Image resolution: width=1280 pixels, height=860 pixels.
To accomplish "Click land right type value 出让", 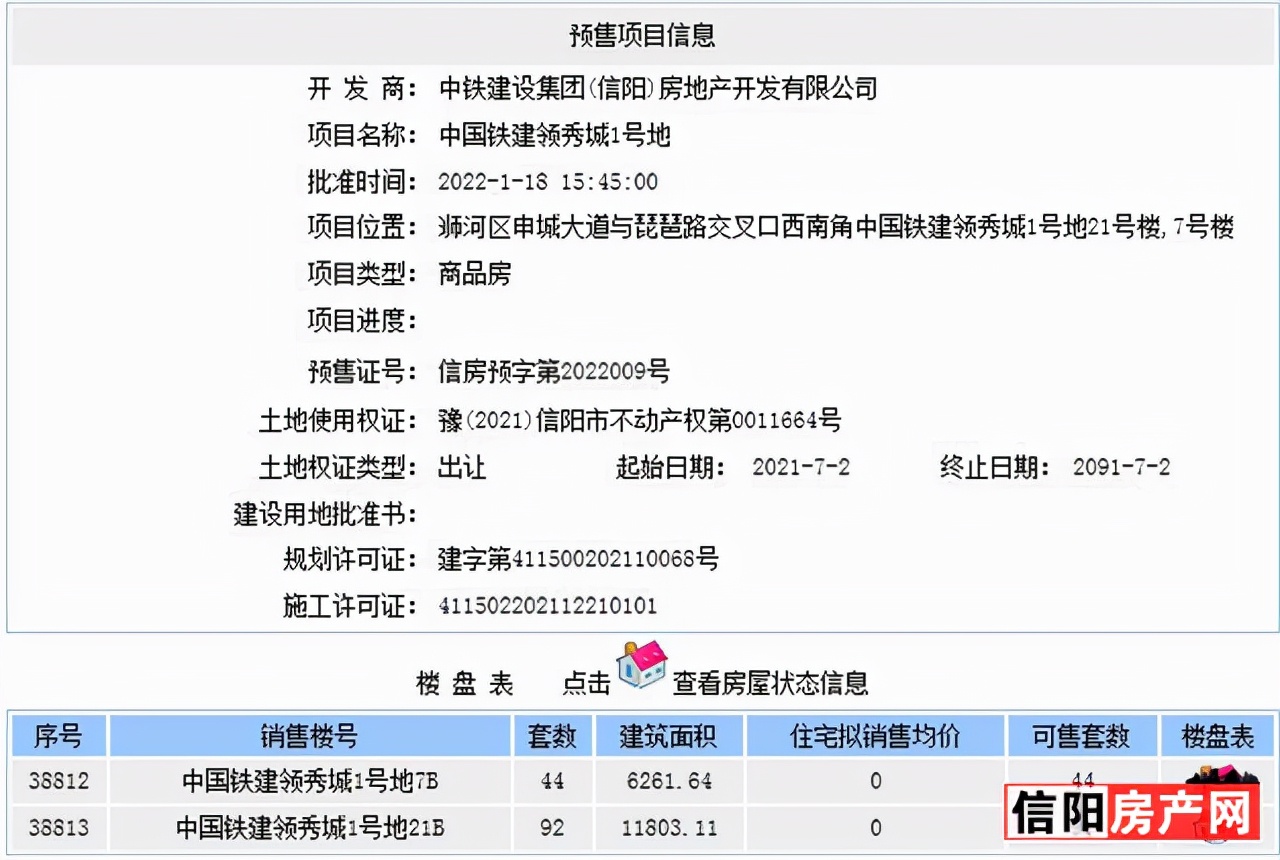I will pyautogui.click(x=463, y=467).
